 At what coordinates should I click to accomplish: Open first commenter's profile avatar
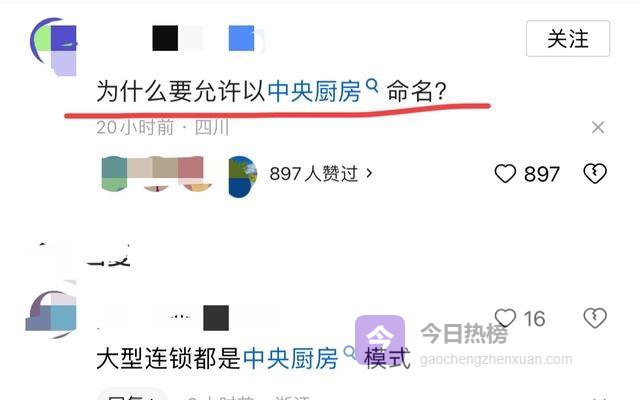[54, 46]
